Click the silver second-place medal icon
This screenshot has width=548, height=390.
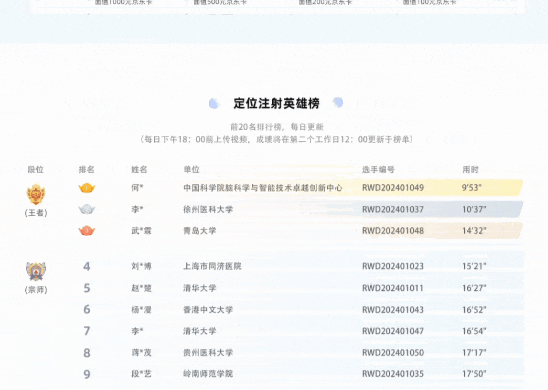point(87,209)
